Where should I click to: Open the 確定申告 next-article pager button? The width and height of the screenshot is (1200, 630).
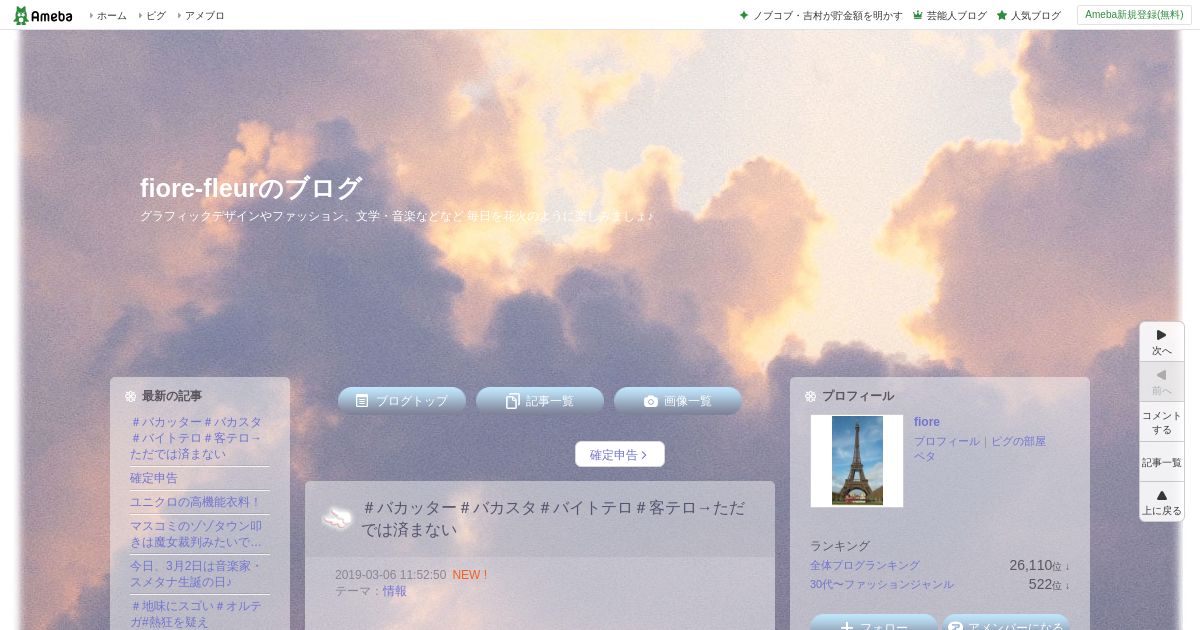[620, 454]
